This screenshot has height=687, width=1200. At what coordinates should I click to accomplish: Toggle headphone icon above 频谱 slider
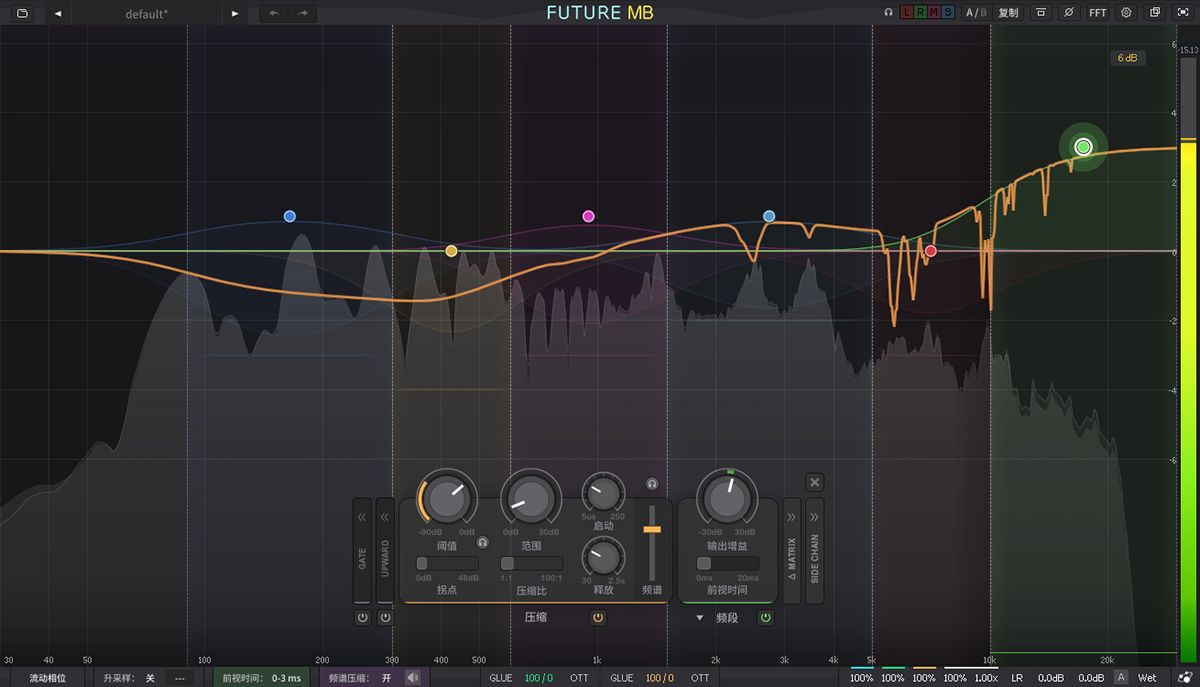652,483
